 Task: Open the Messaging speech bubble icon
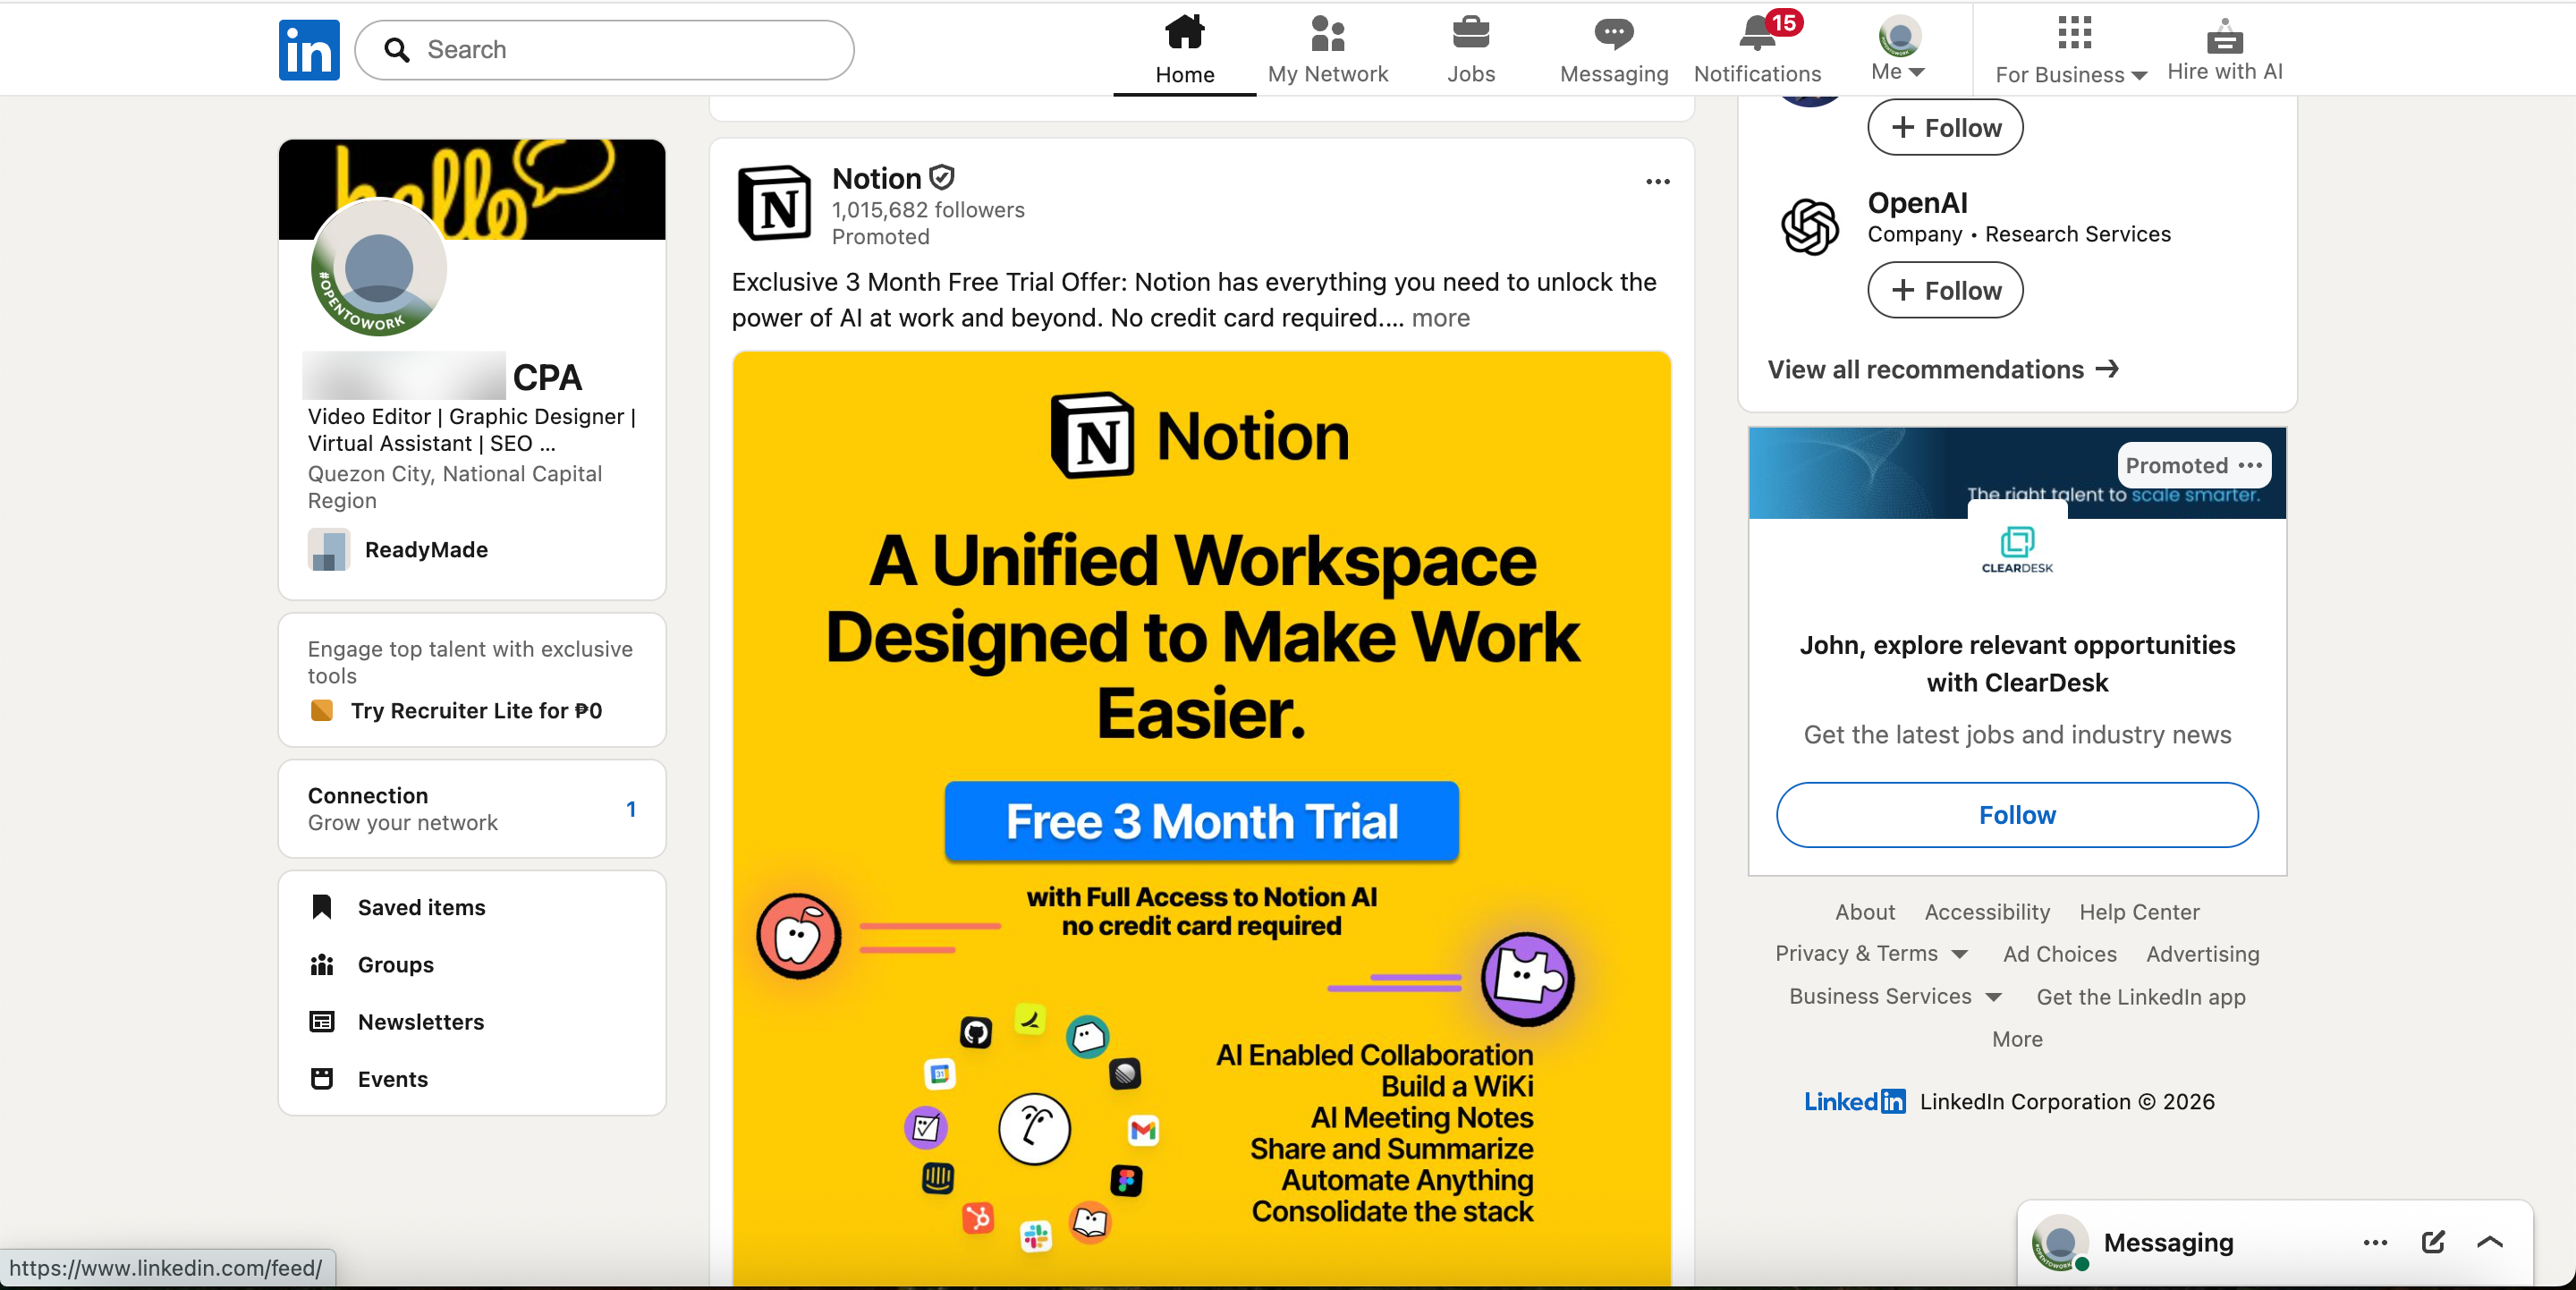(1613, 34)
